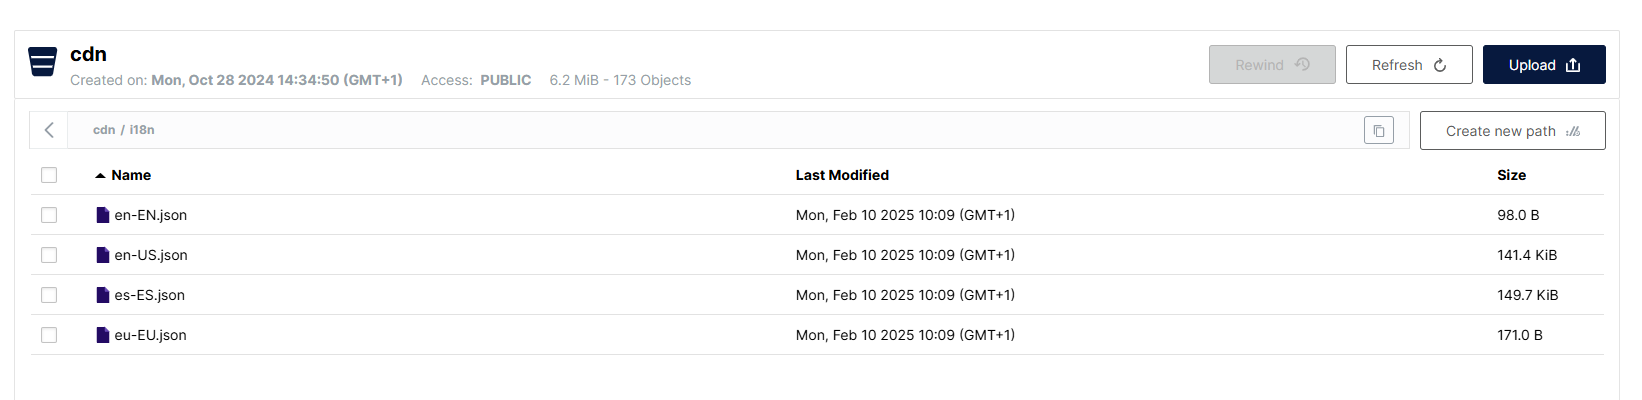Select the es-ES.json row checkbox
The width and height of the screenshot is (1642, 400).
coord(49,295)
